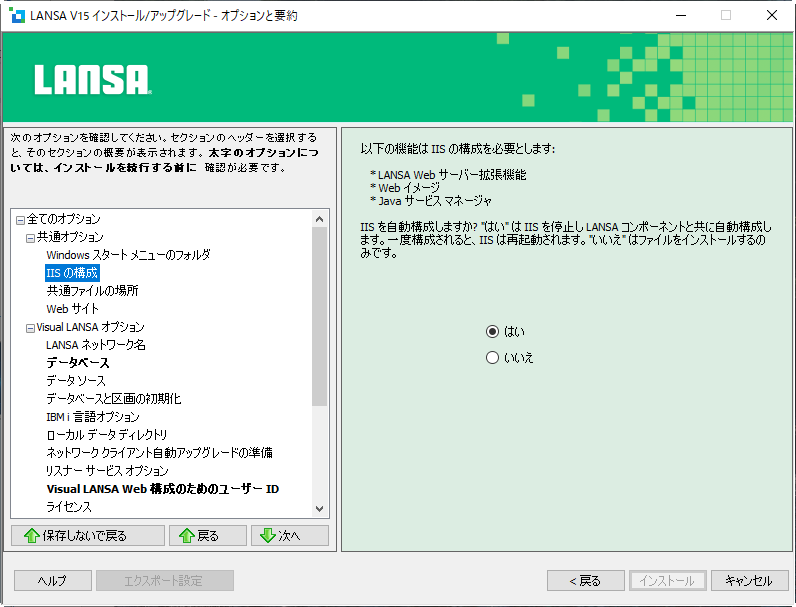Select the Visual LANSA オプション section header
The height and width of the screenshot is (607, 796).
(x=90, y=327)
